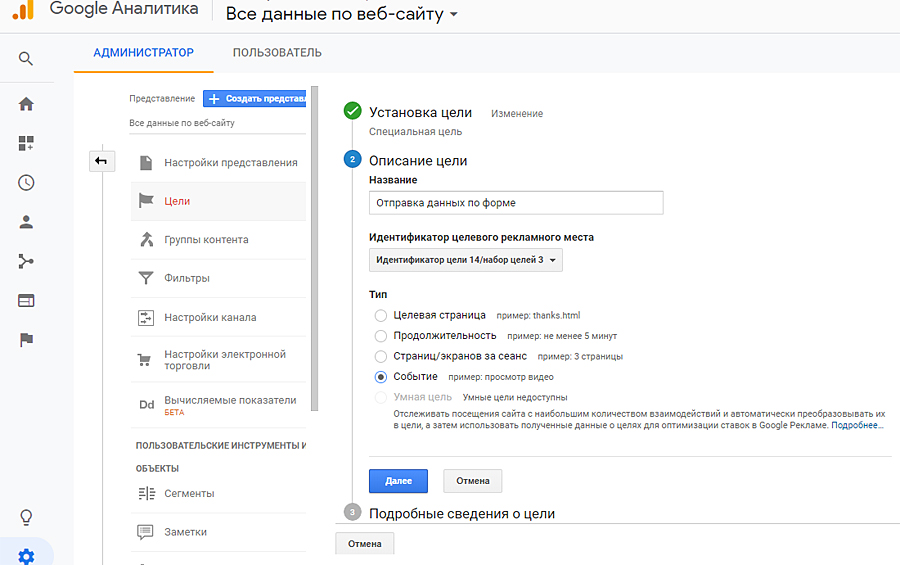
Task: Open goal ID slot dropdown
Action: pos(466,260)
